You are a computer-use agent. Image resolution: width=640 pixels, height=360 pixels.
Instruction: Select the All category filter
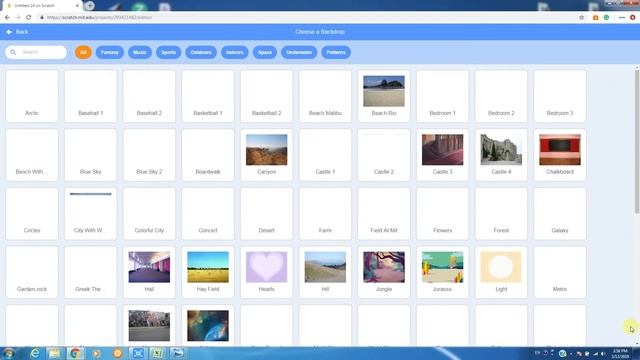pyautogui.click(x=83, y=52)
